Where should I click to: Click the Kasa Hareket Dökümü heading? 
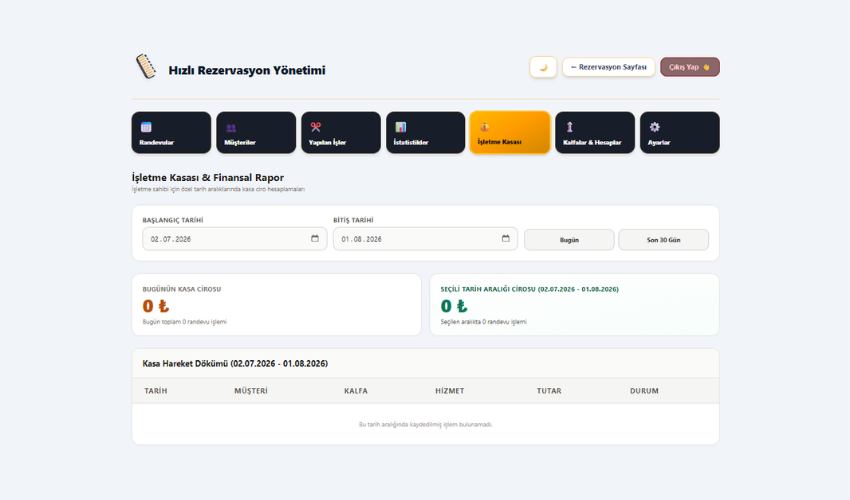pos(235,364)
